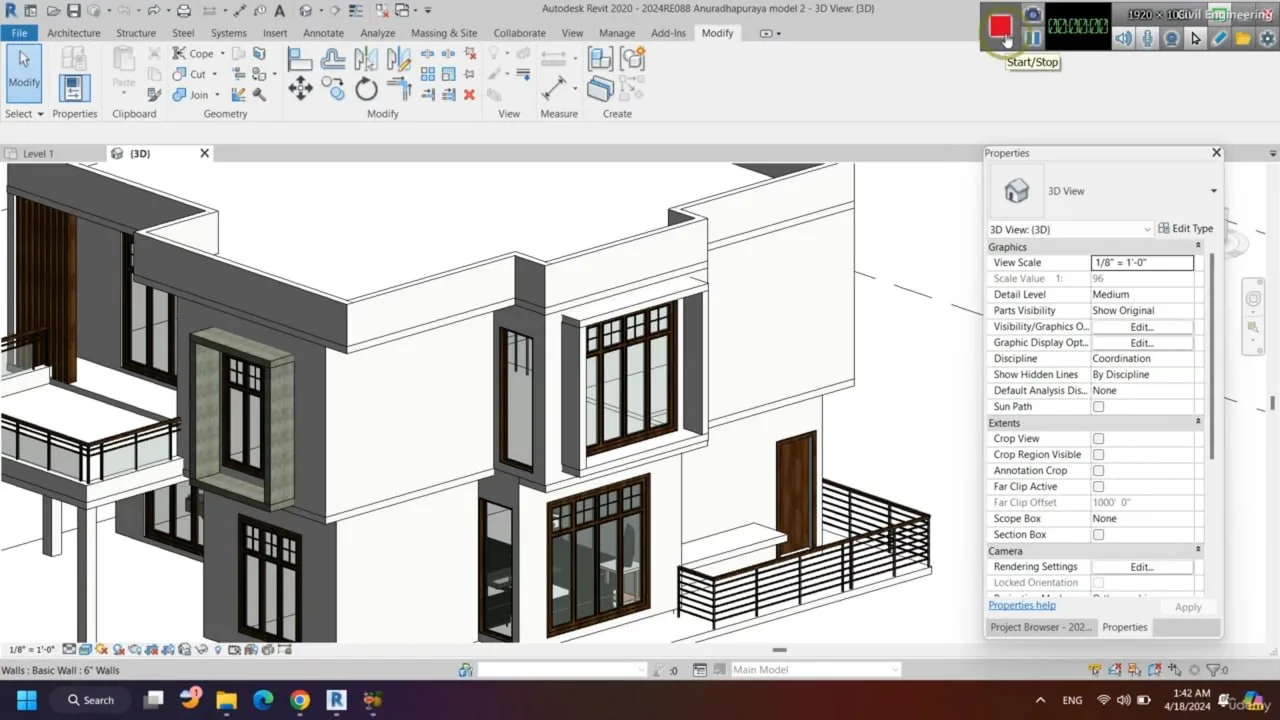The image size is (1280, 720).
Task: Collapse the Extents properties section
Action: tap(1198, 423)
